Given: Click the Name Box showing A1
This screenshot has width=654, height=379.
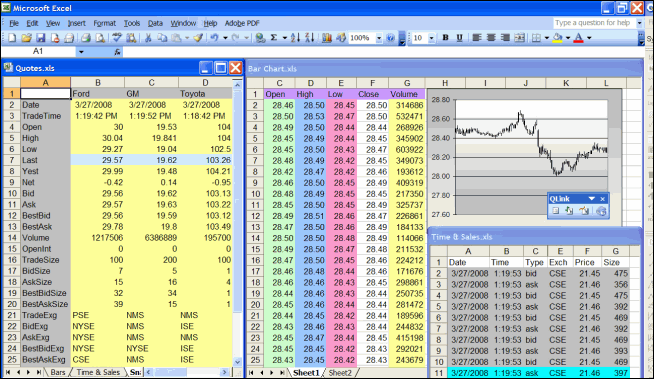Looking at the screenshot, I should (38, 51).
